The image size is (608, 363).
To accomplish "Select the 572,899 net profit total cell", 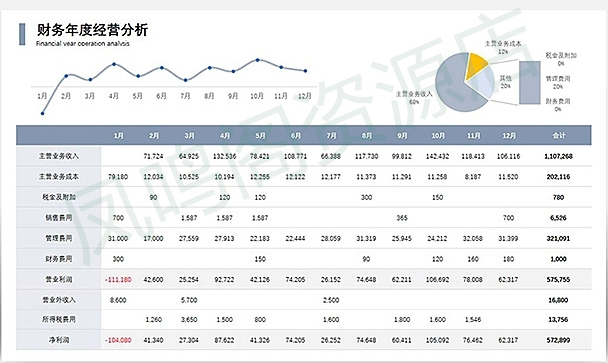I will 558,340.
